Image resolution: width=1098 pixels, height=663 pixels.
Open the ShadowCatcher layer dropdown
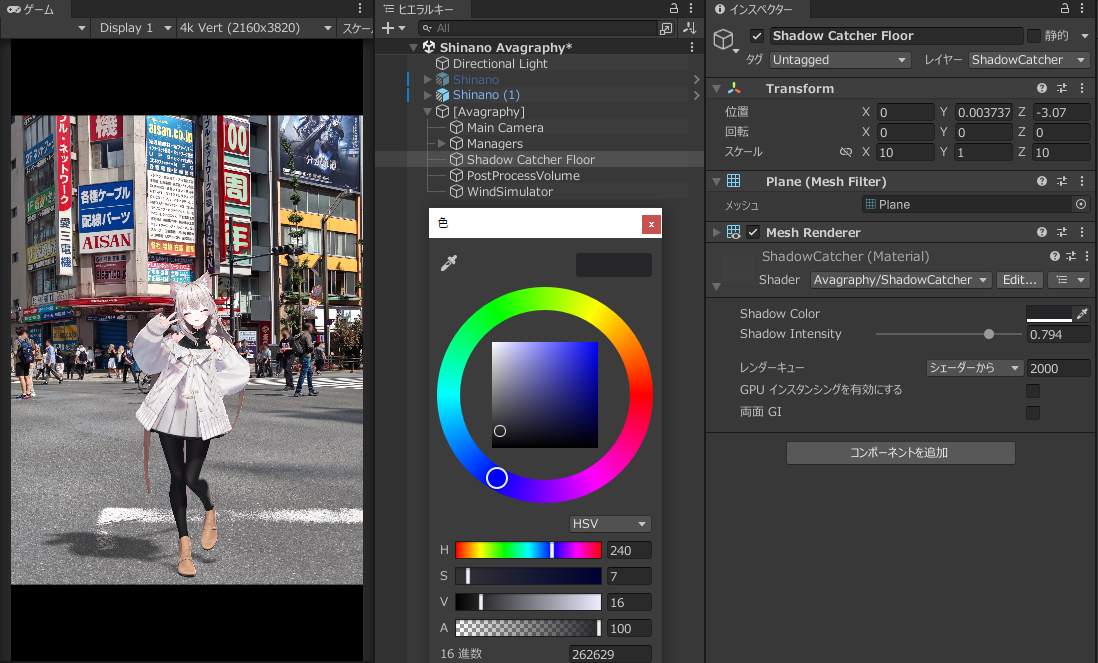click(x=1029, y=60)
